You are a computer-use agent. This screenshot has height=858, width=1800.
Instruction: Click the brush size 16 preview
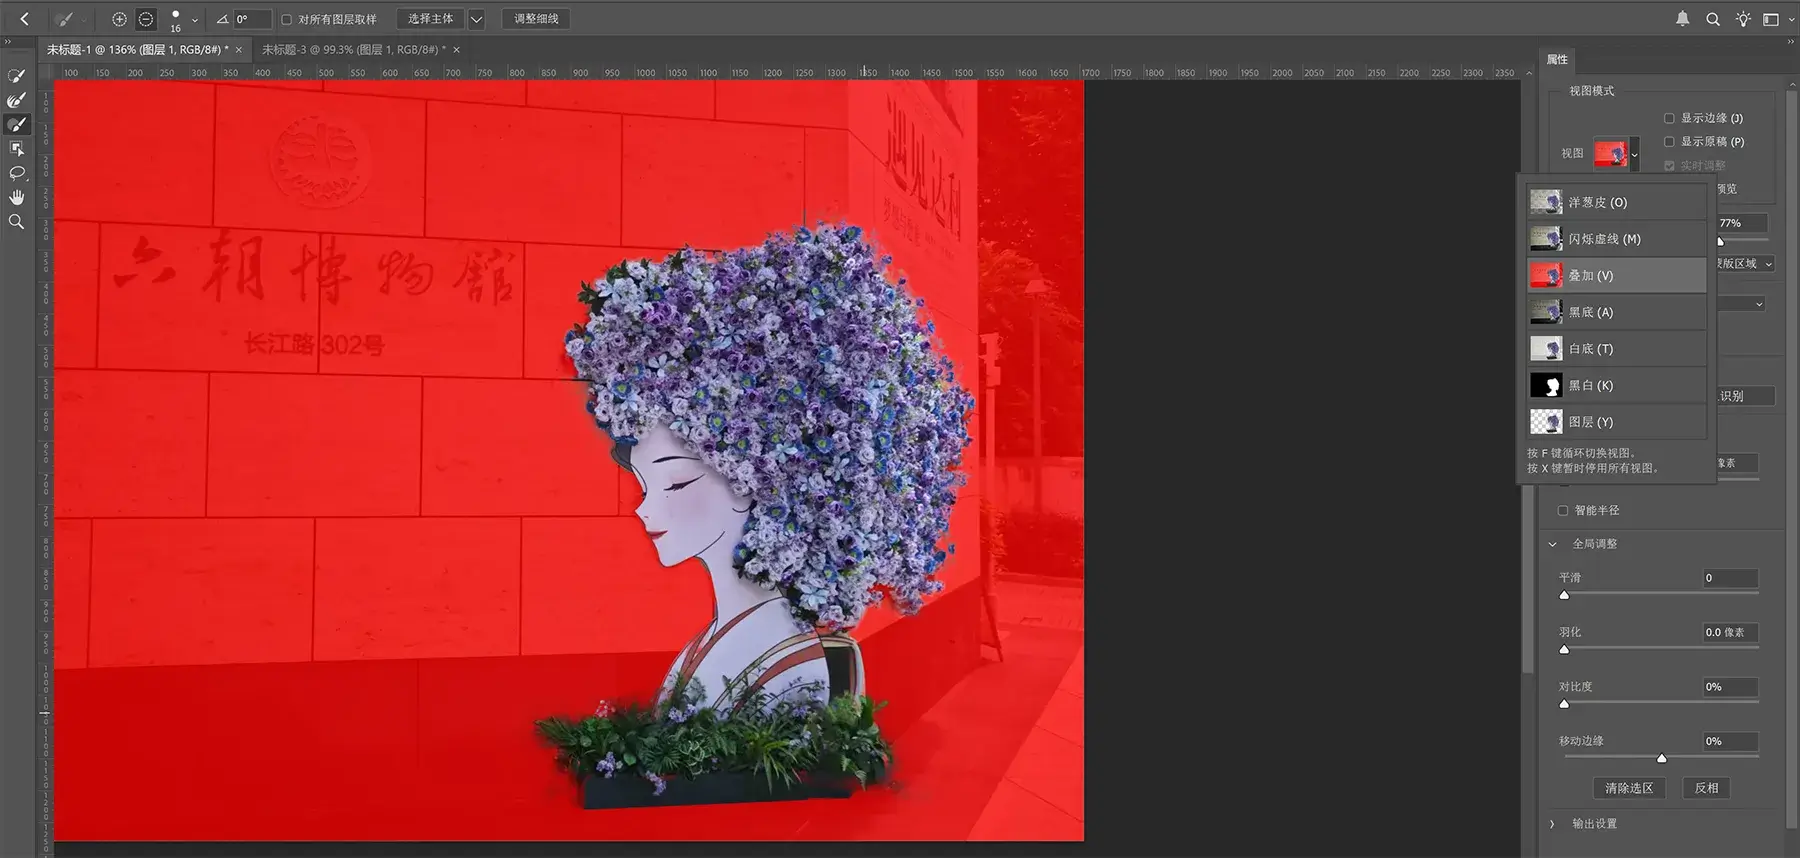click(x=175, y=19)
